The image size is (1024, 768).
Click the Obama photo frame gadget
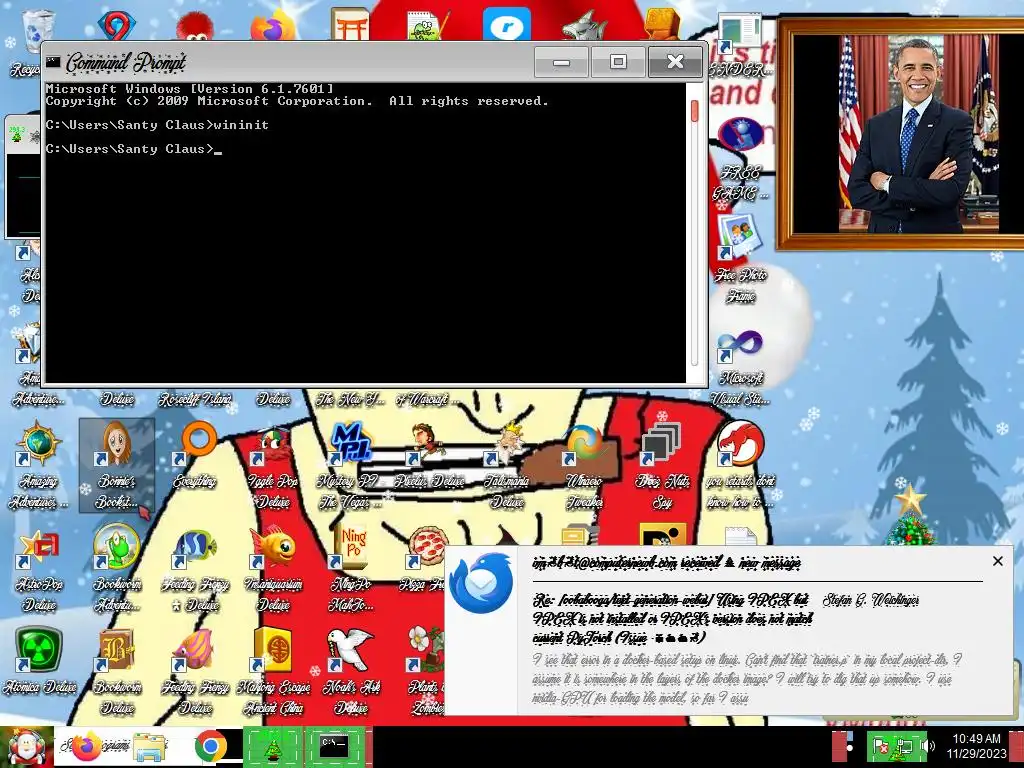(901, 134)
